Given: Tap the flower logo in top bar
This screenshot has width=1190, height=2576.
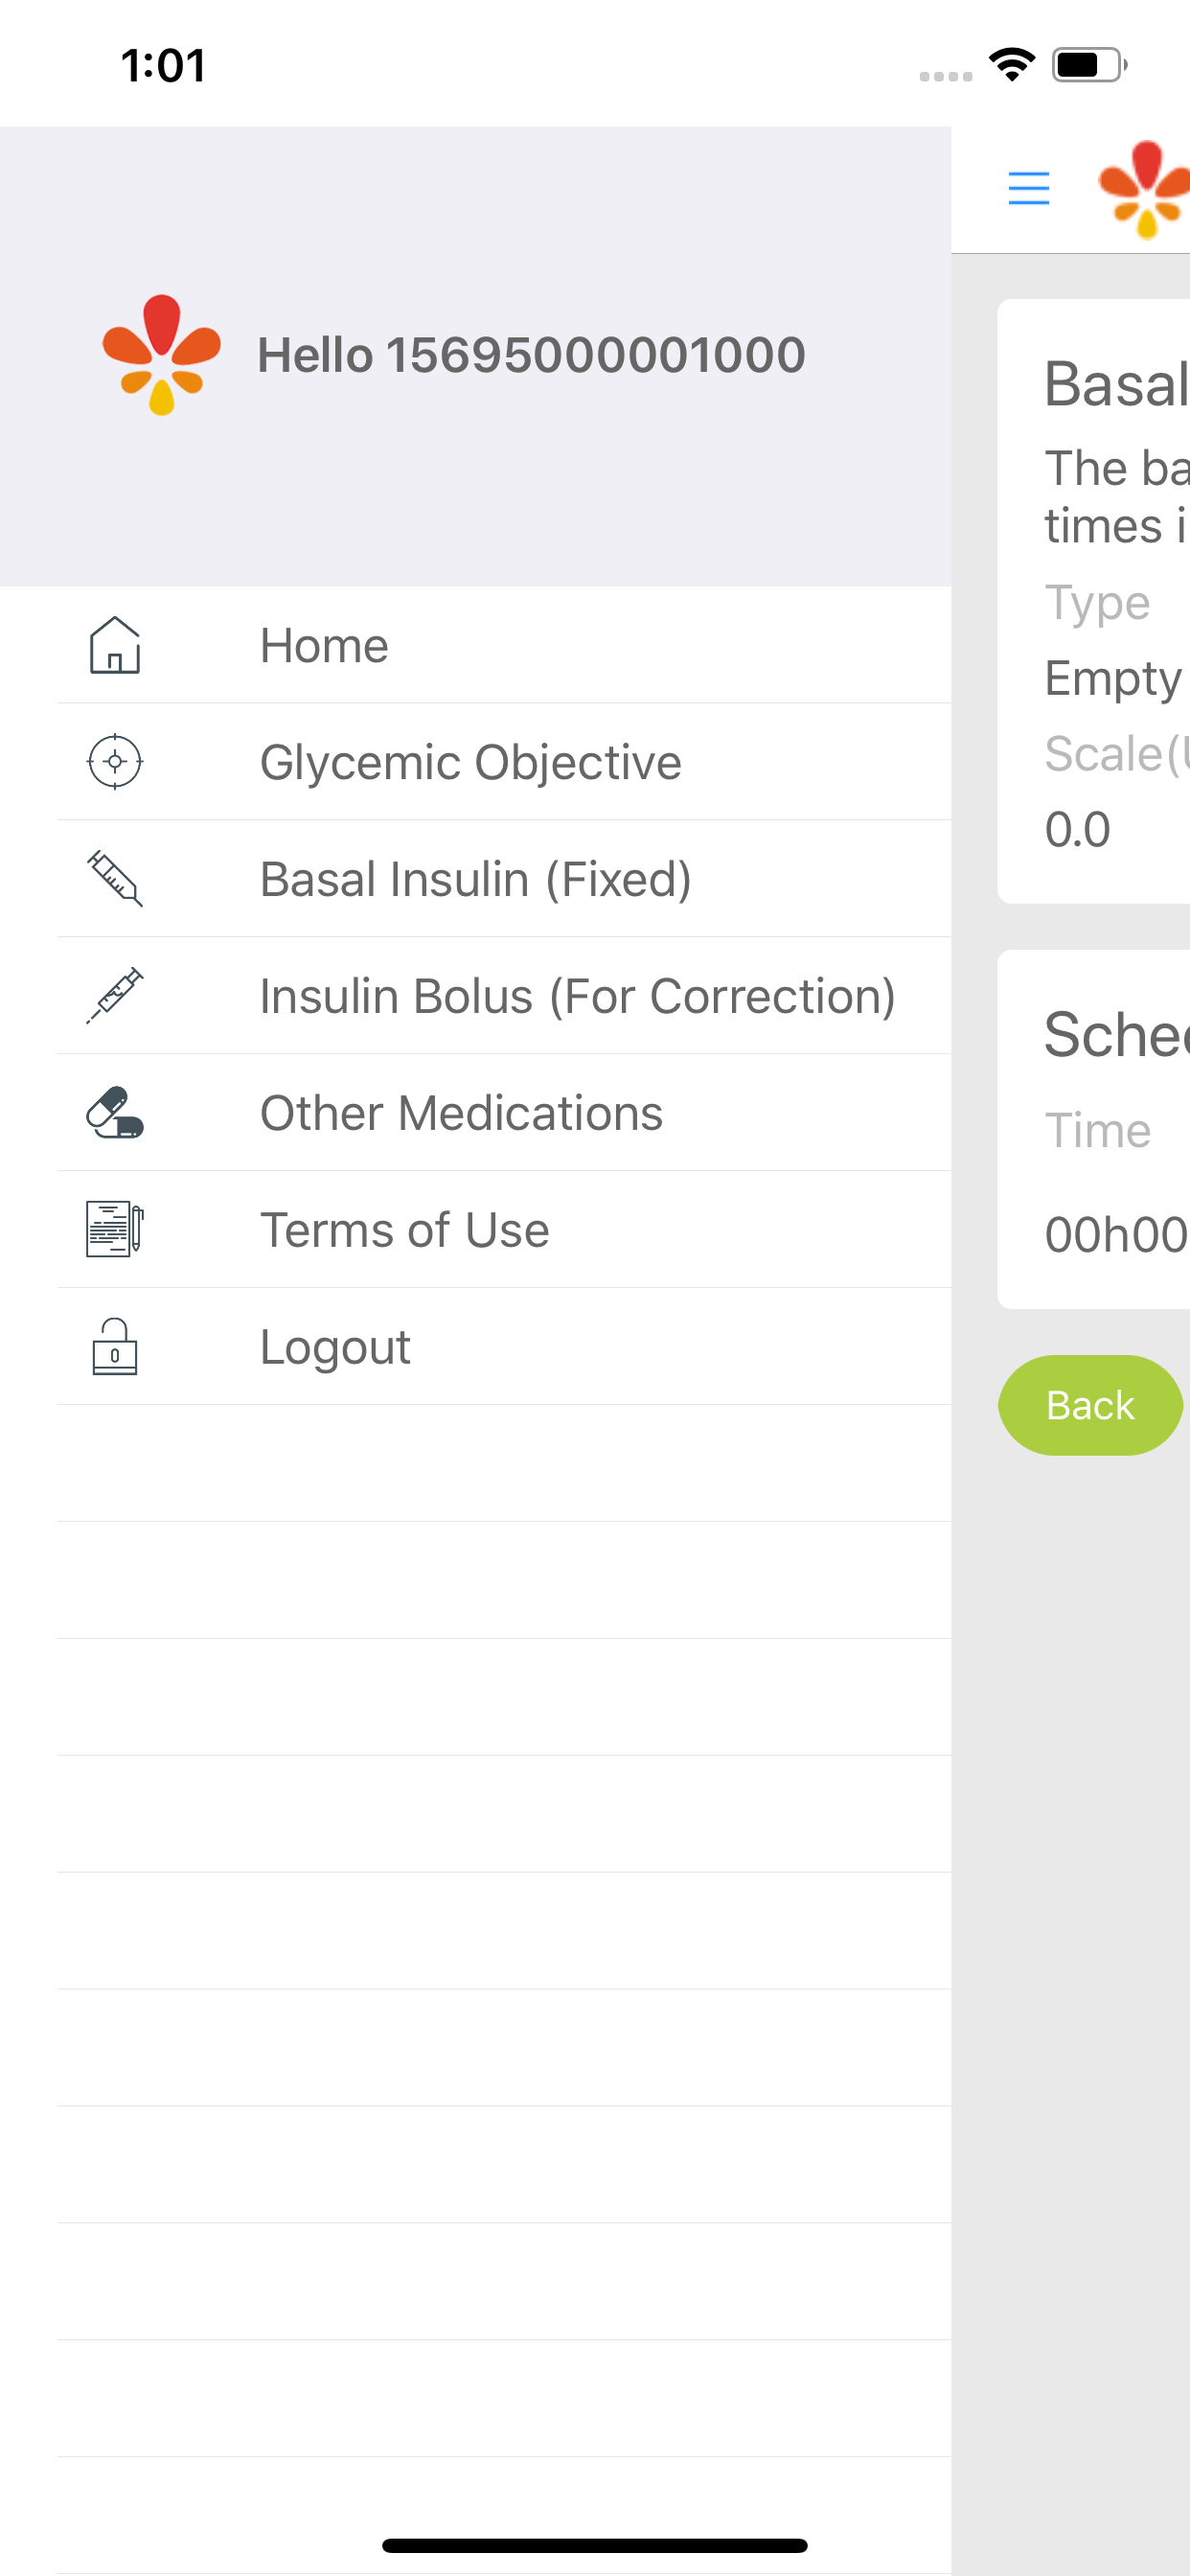Looking at the screenshot, I should [1145, 190].
